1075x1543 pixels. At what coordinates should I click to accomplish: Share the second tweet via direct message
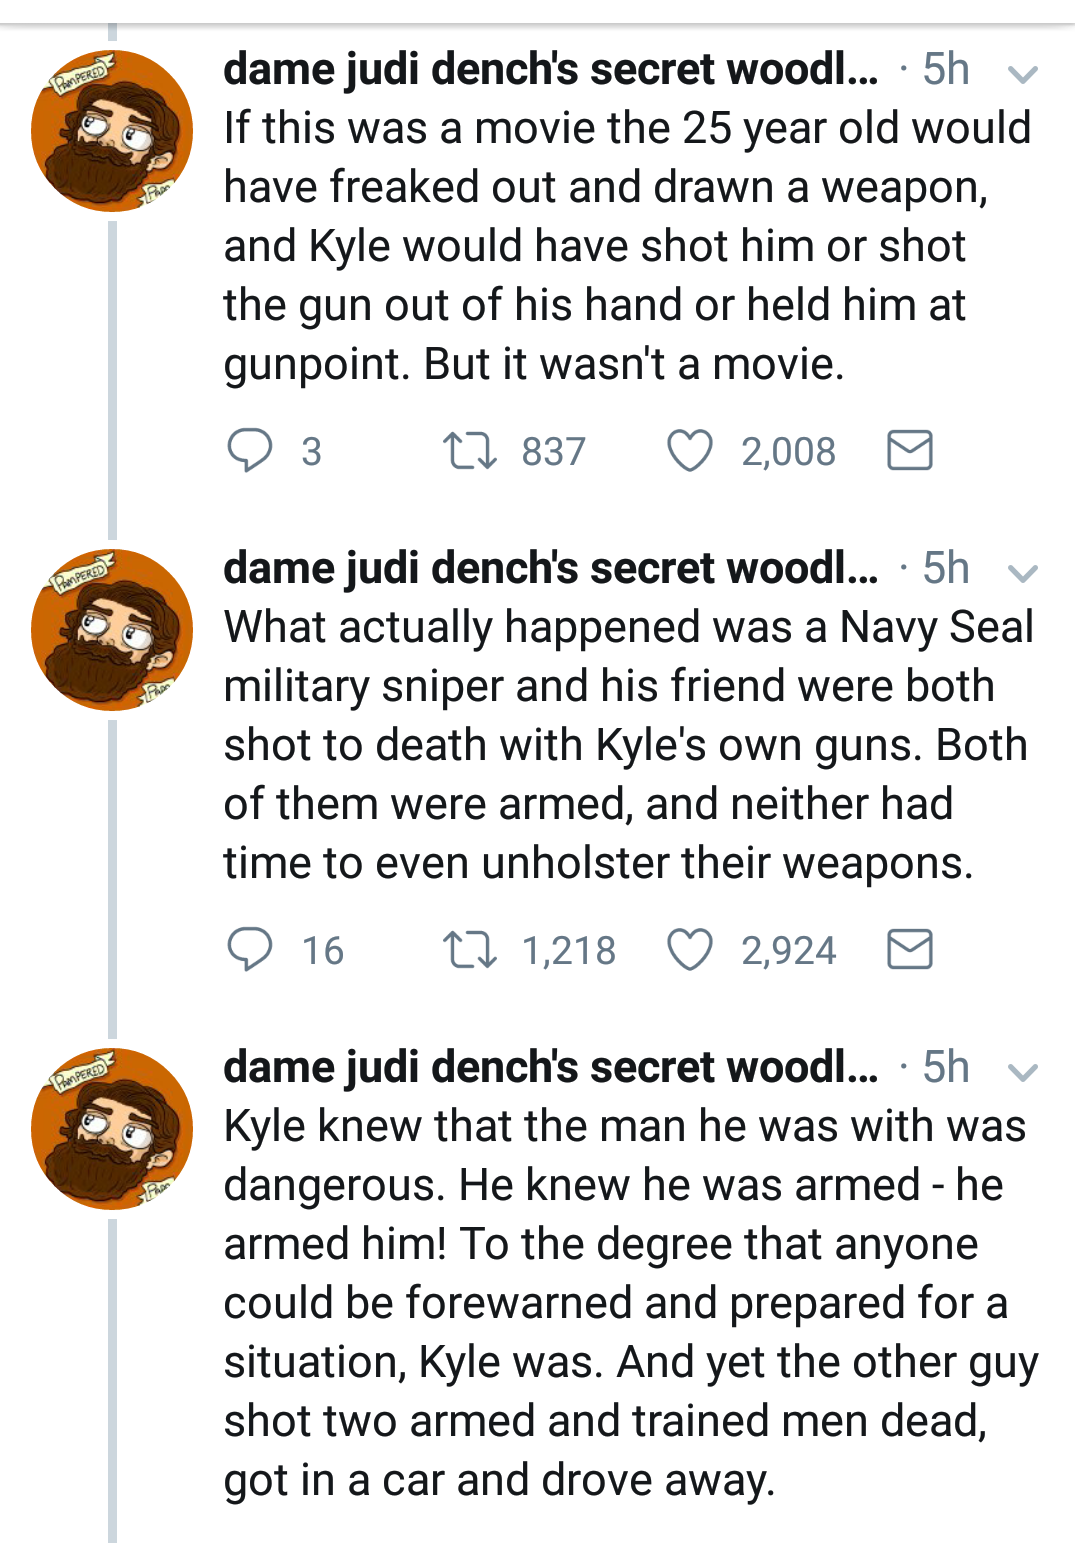[x=910, y=949]
